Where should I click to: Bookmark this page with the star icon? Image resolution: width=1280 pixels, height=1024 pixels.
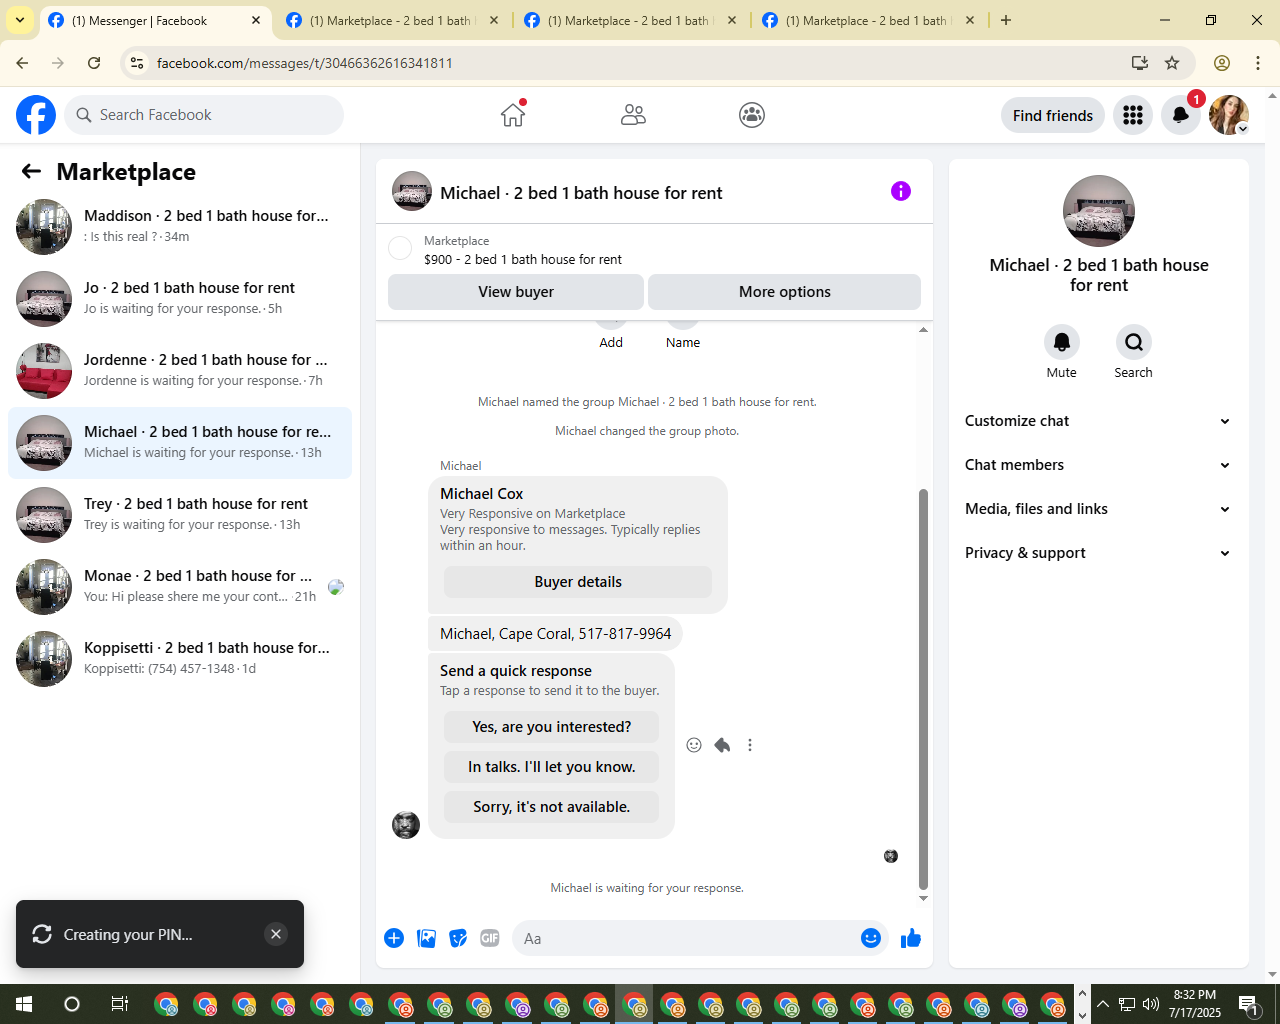pyautogui.click(x=1172, y=63)
